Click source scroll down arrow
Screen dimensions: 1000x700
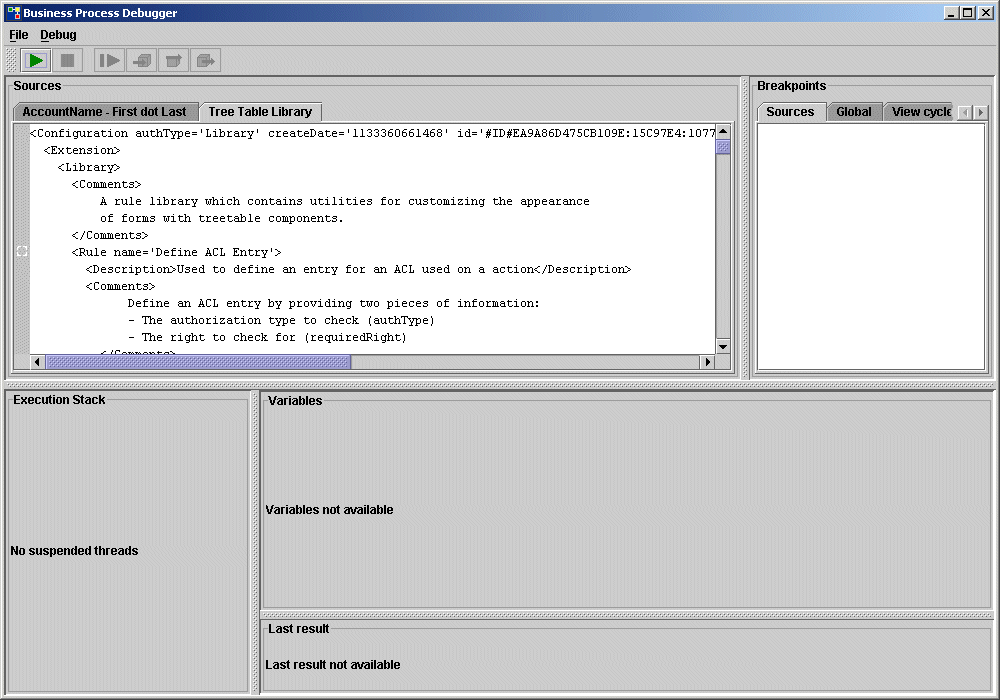click(x=723, y=347)
